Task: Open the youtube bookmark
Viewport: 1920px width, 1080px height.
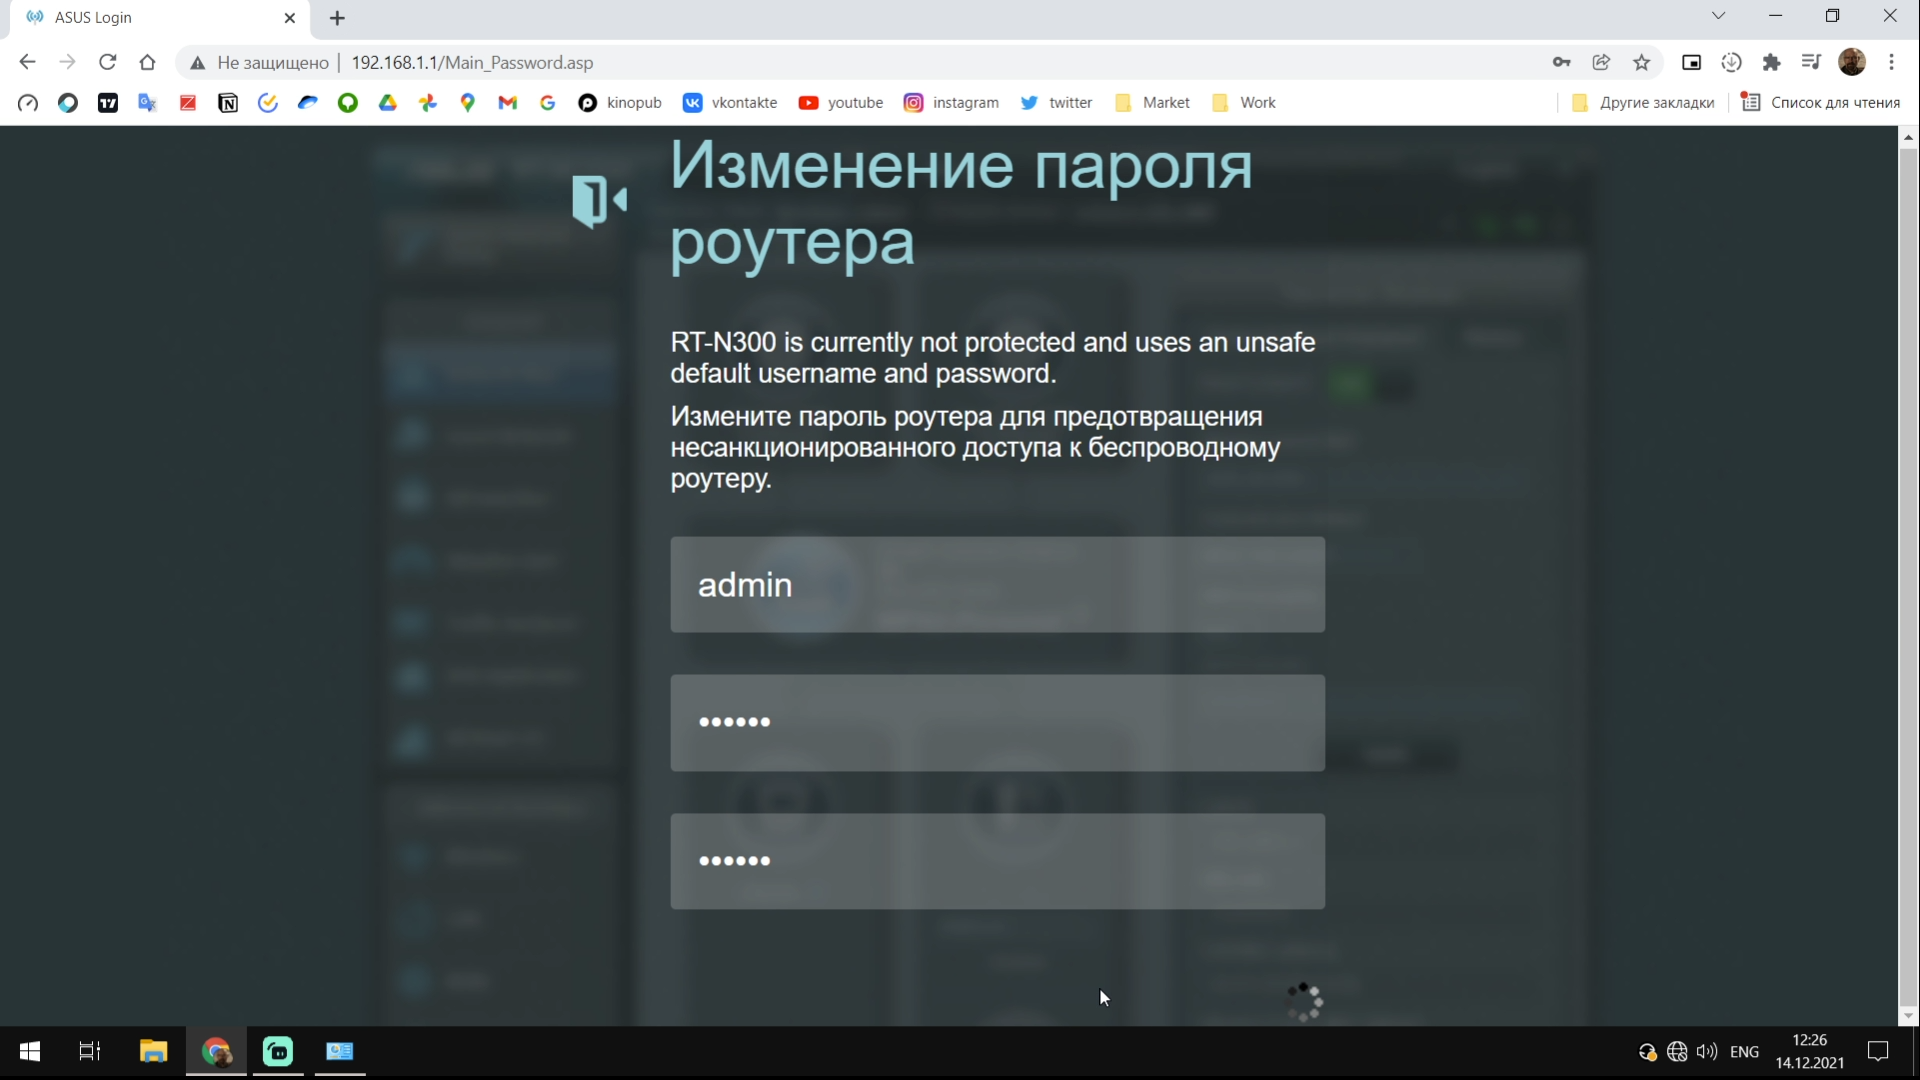Action: pyautogui.click(x=841, y=102)
